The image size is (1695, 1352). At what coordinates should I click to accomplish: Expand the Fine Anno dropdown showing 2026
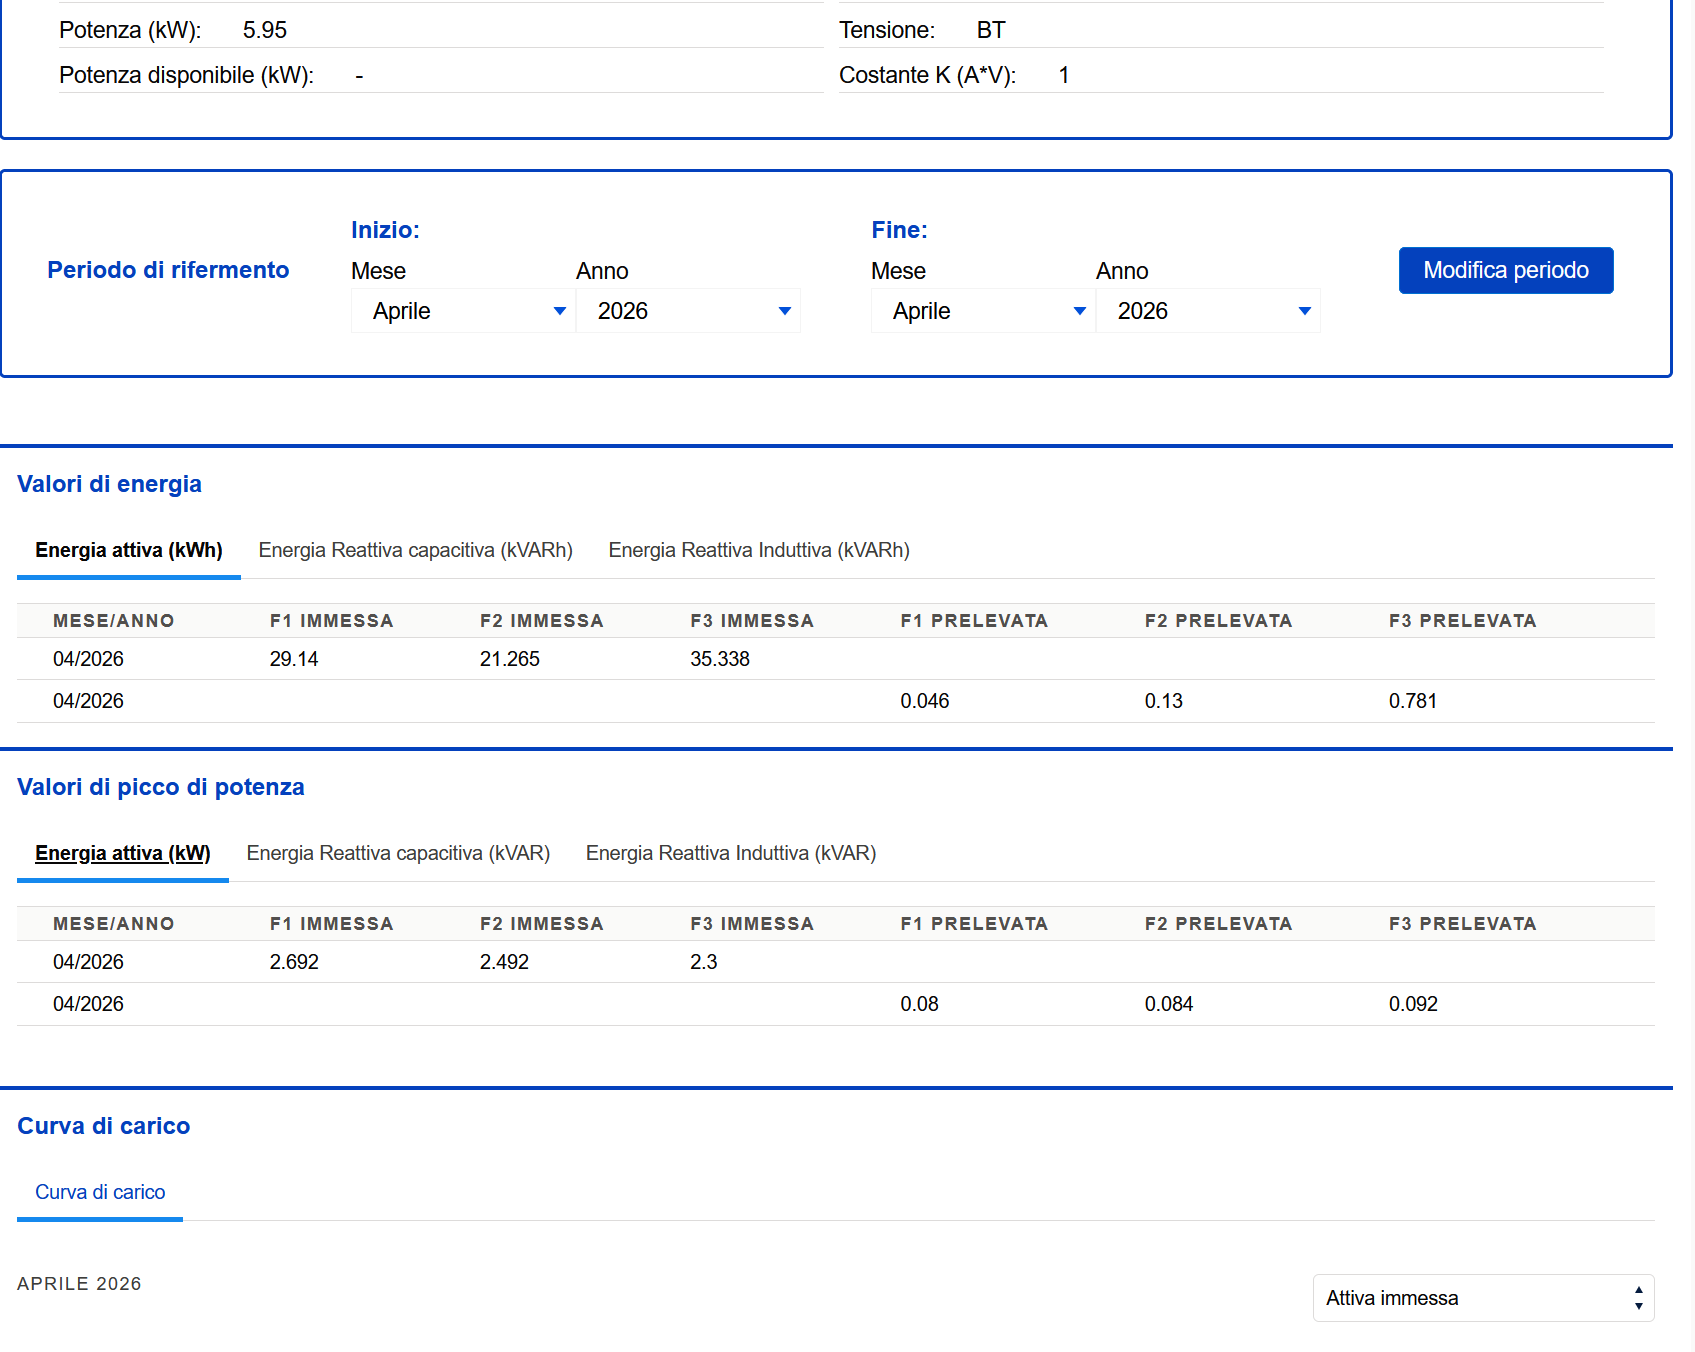(x=1208, y=311)
